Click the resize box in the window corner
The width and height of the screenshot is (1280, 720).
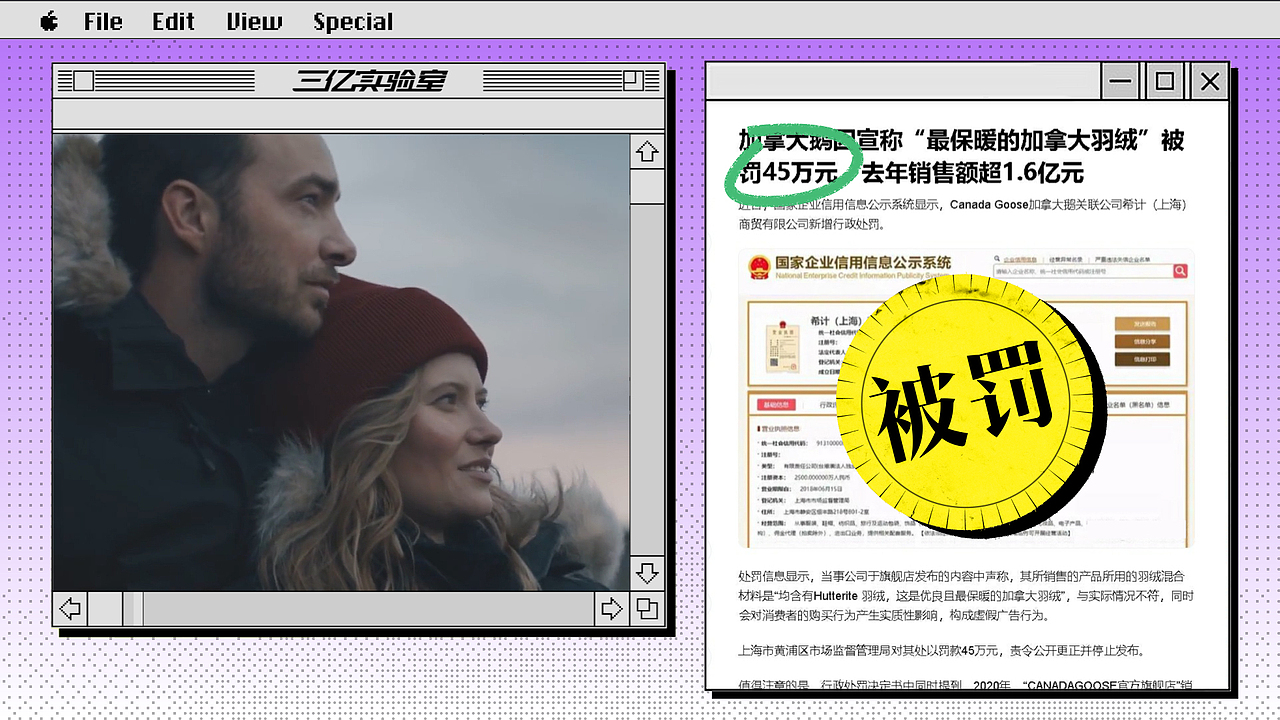[647, 608]
